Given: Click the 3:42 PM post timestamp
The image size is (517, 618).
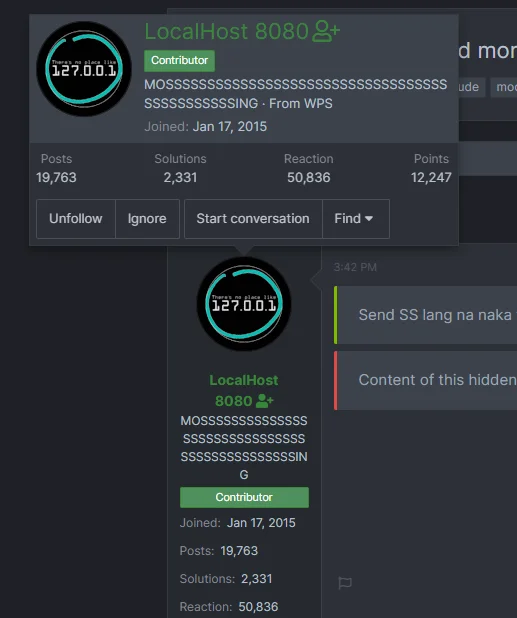Looking at the screenshot, I should 355,267.
